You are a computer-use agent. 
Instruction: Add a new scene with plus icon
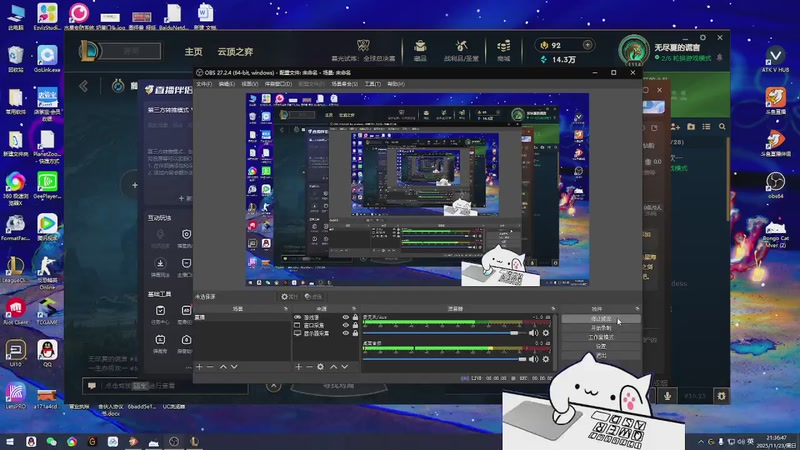[x=199, y=367]
